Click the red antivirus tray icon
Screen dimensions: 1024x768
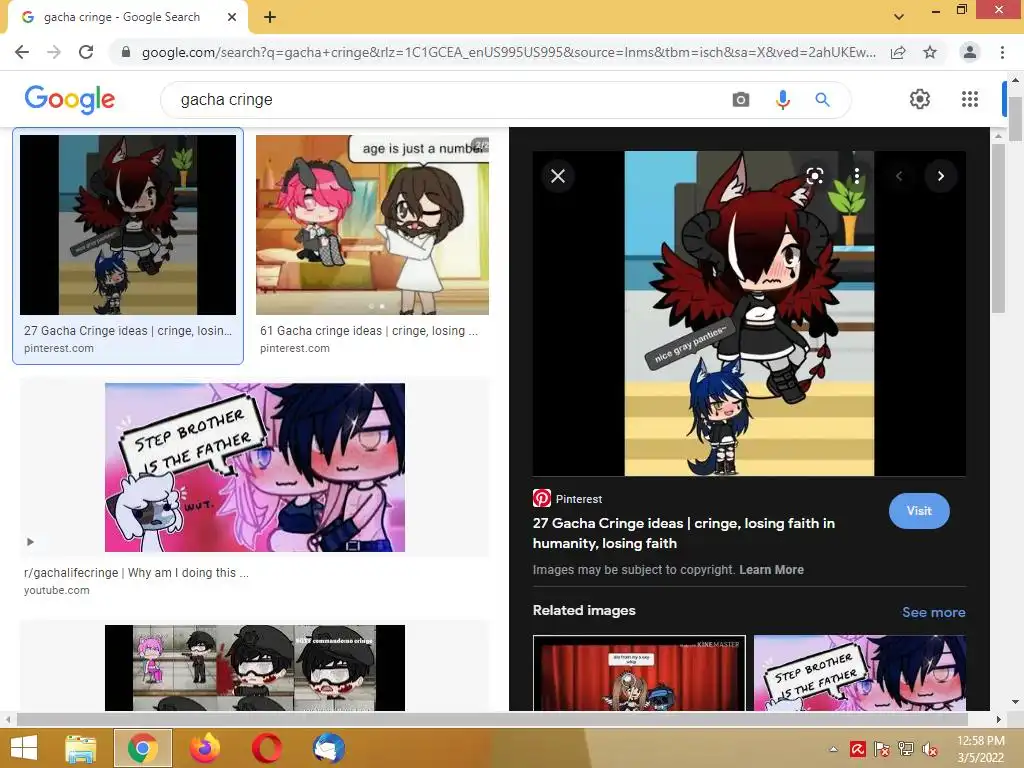[857, 749]
